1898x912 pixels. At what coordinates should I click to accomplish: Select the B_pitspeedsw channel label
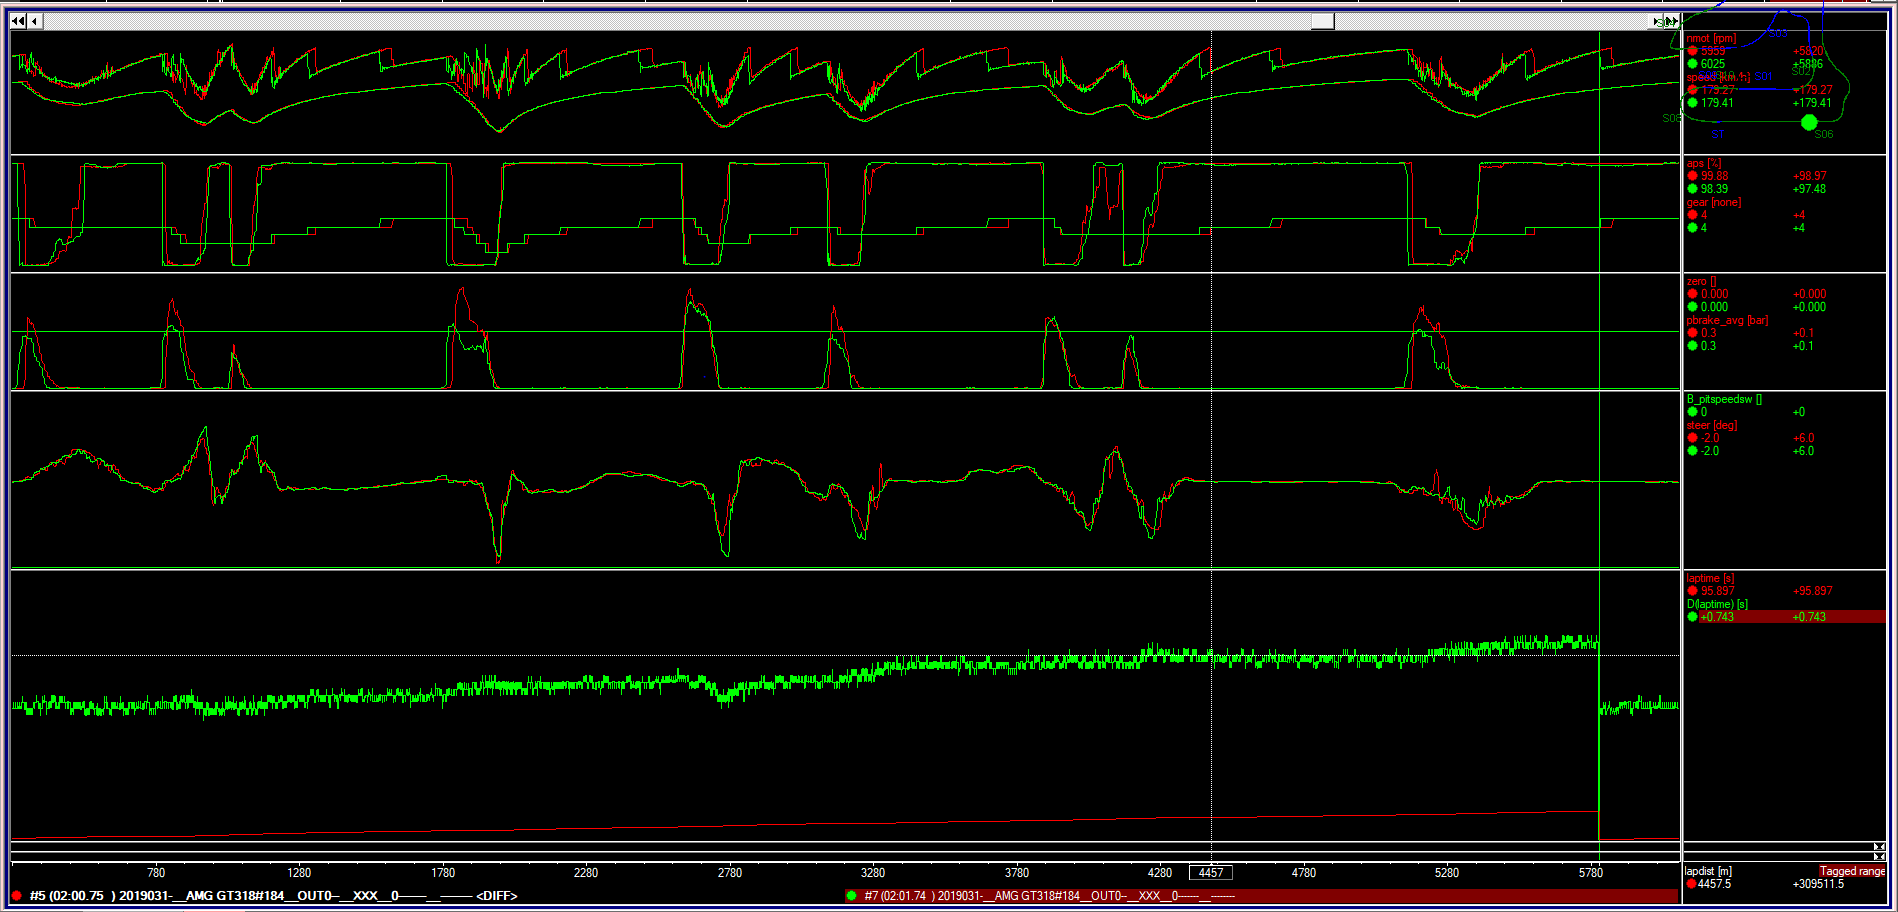[1724, 399]
